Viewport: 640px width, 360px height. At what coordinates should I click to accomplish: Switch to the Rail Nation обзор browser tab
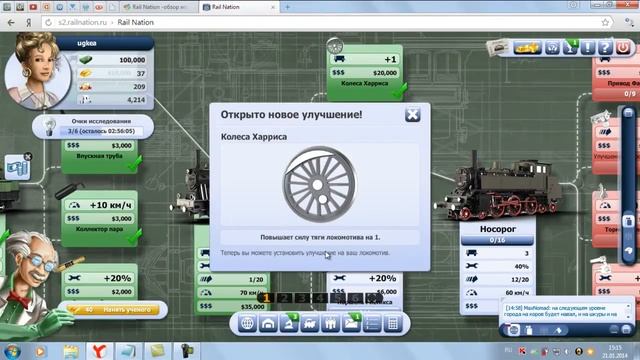[x=160, y=7]
